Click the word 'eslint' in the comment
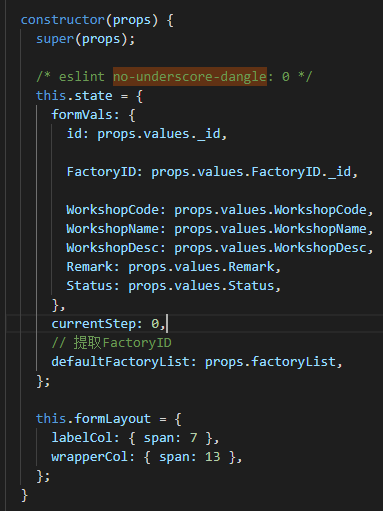This screenshot has height=511, width=383. [x=82, y=77]
